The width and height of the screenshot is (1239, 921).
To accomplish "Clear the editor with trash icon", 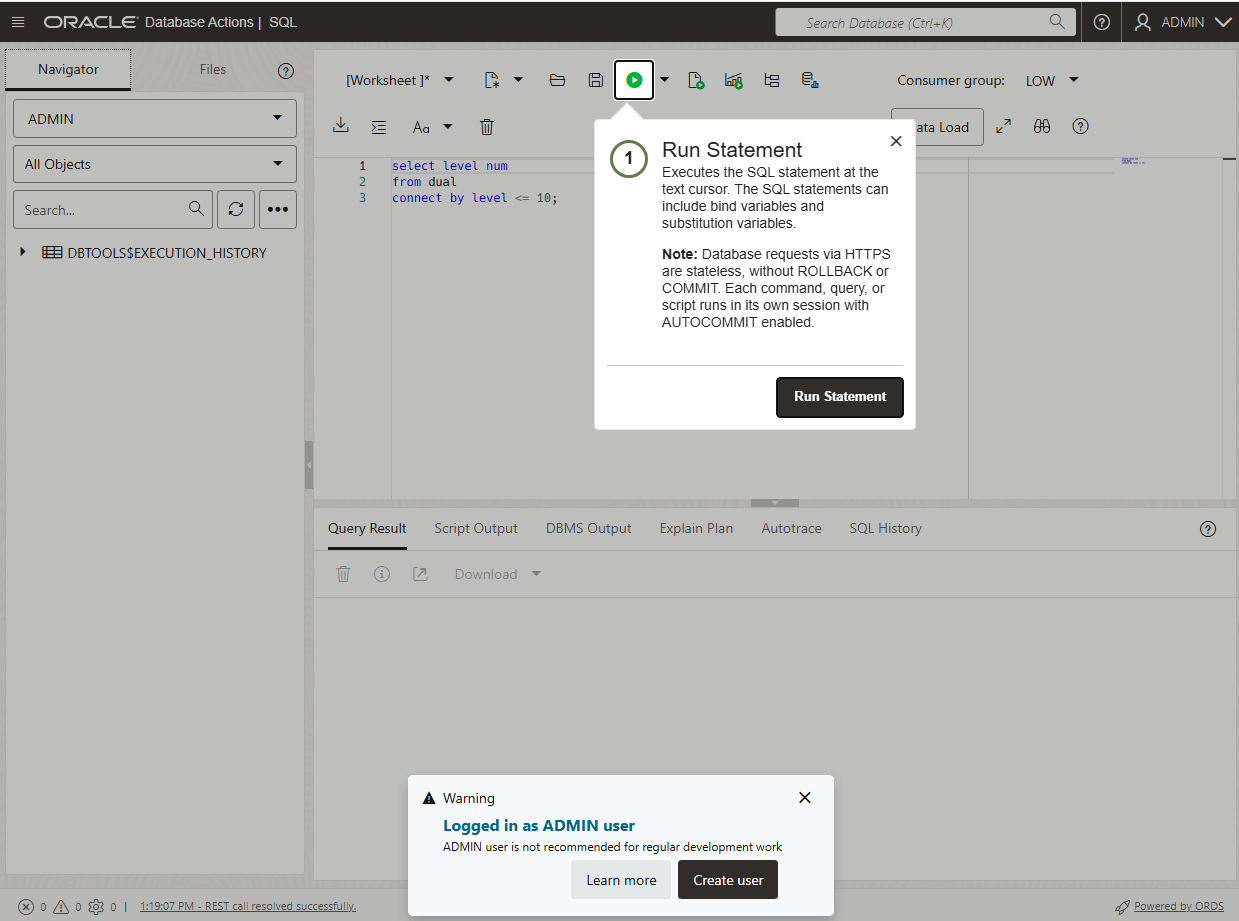I will click(x=487, y=127).
